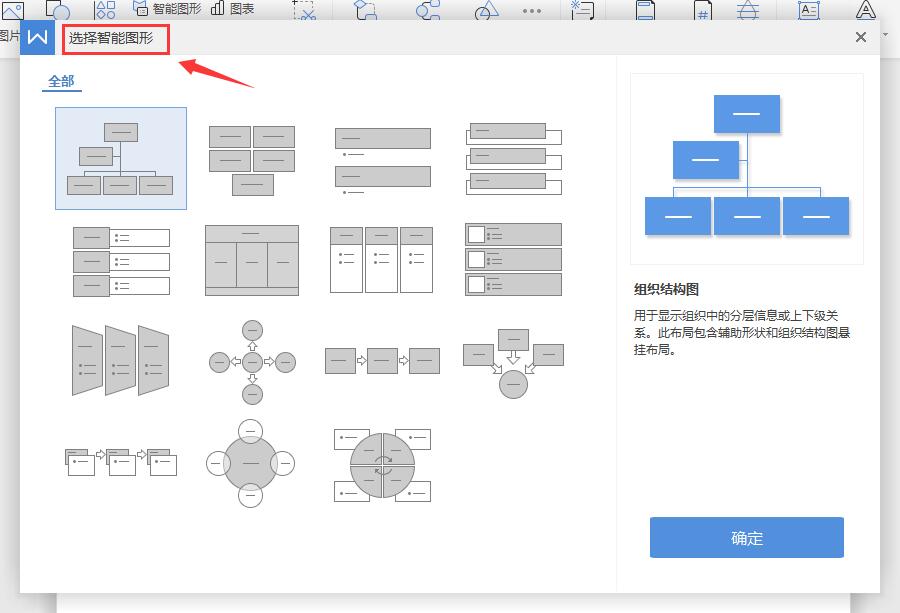Switch to the 全部 category tab

pos(61,82)
